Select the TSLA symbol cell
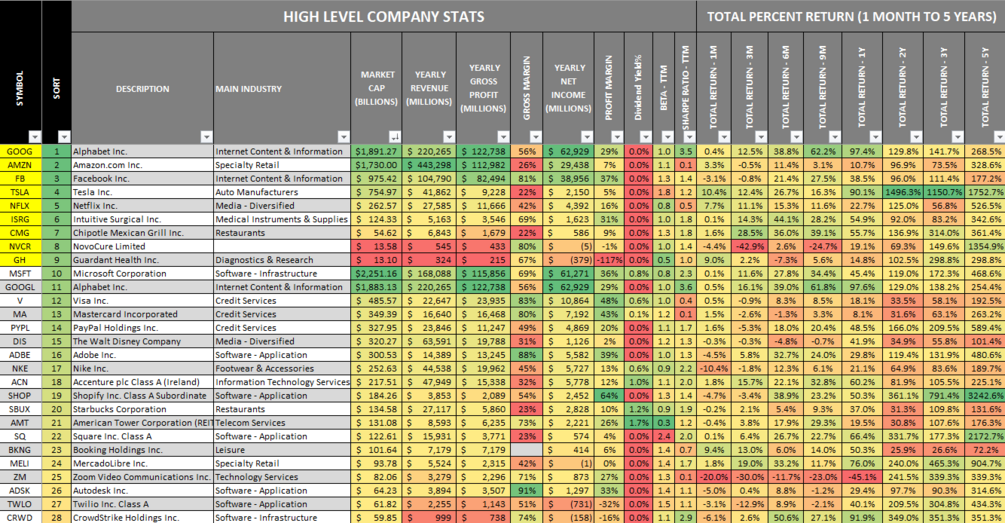The height and width of the screenshot is (523, 1005). point(21,192)
